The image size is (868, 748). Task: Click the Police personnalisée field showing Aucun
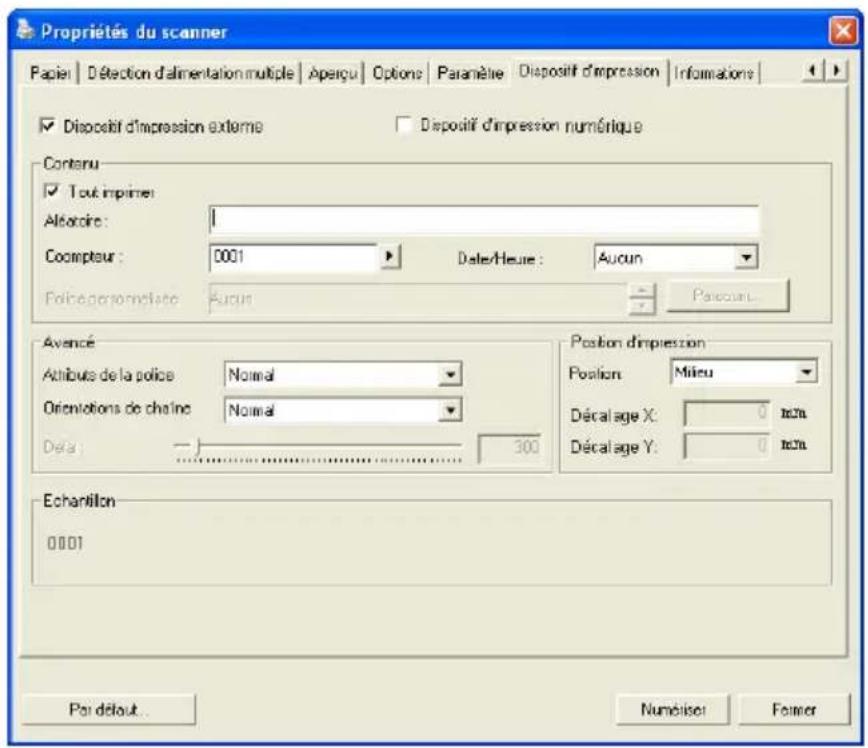(418, 298)
